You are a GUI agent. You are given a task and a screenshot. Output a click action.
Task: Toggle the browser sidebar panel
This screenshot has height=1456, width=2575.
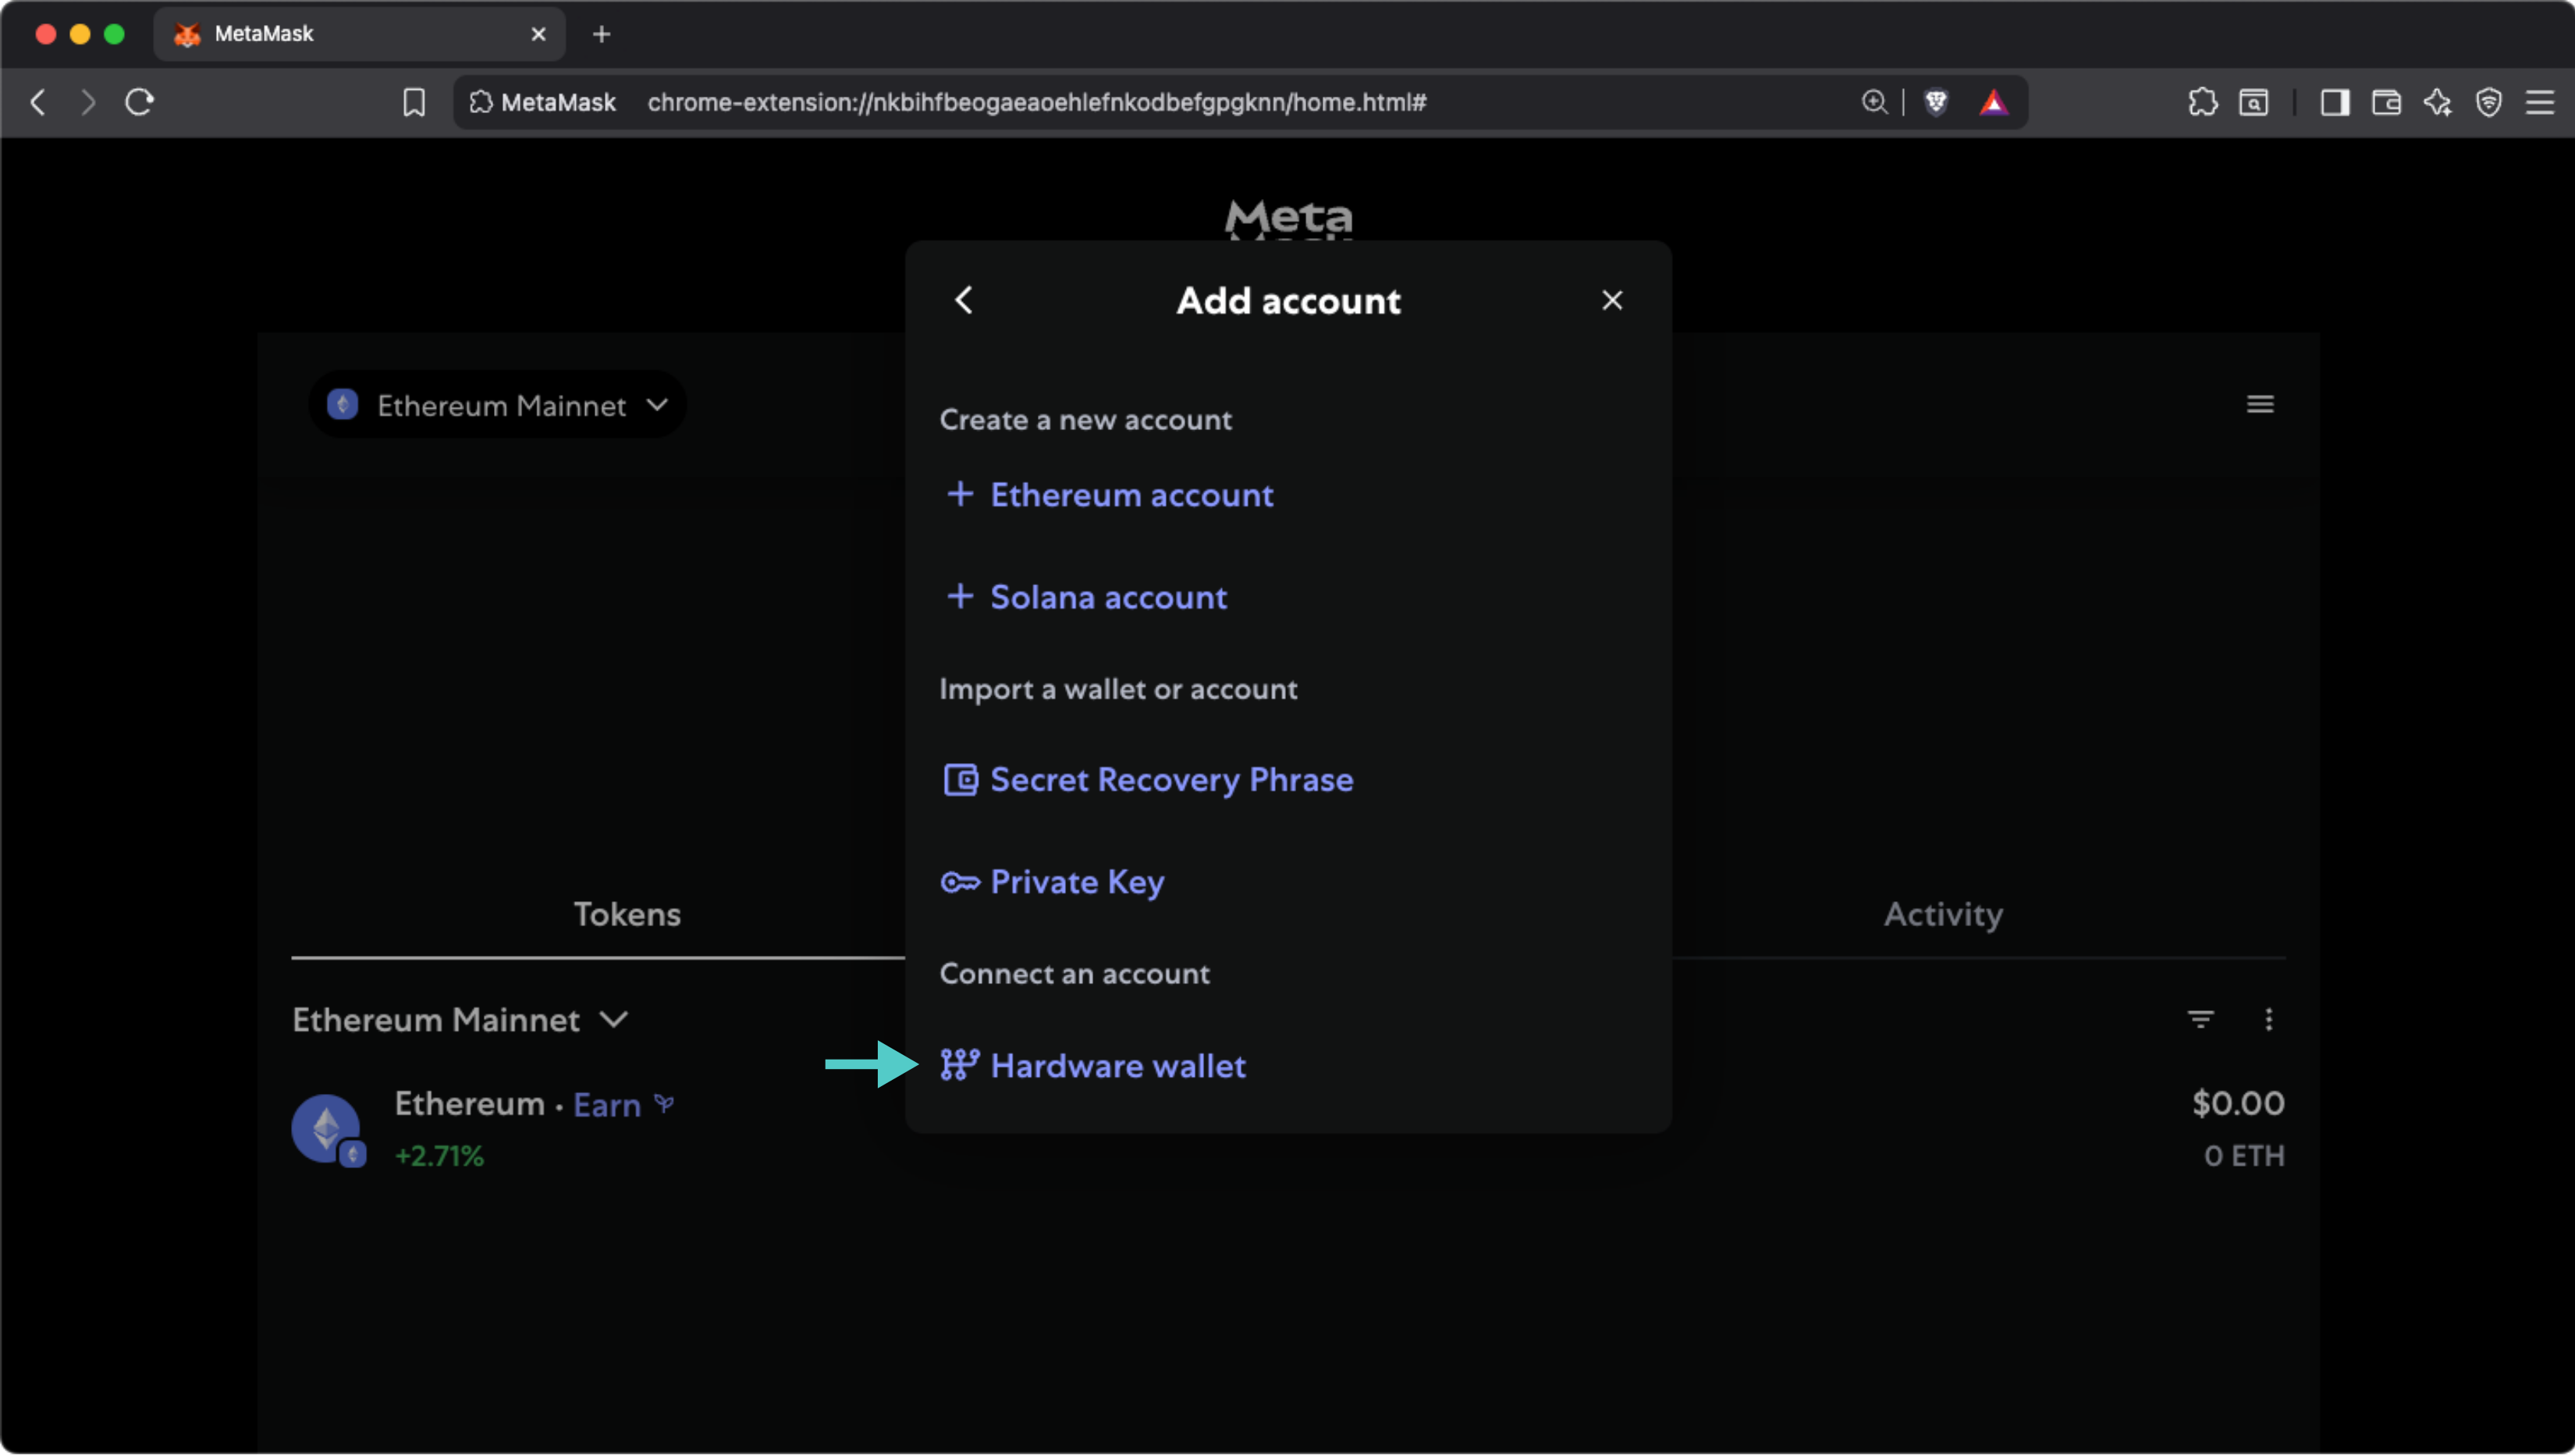2334,102
